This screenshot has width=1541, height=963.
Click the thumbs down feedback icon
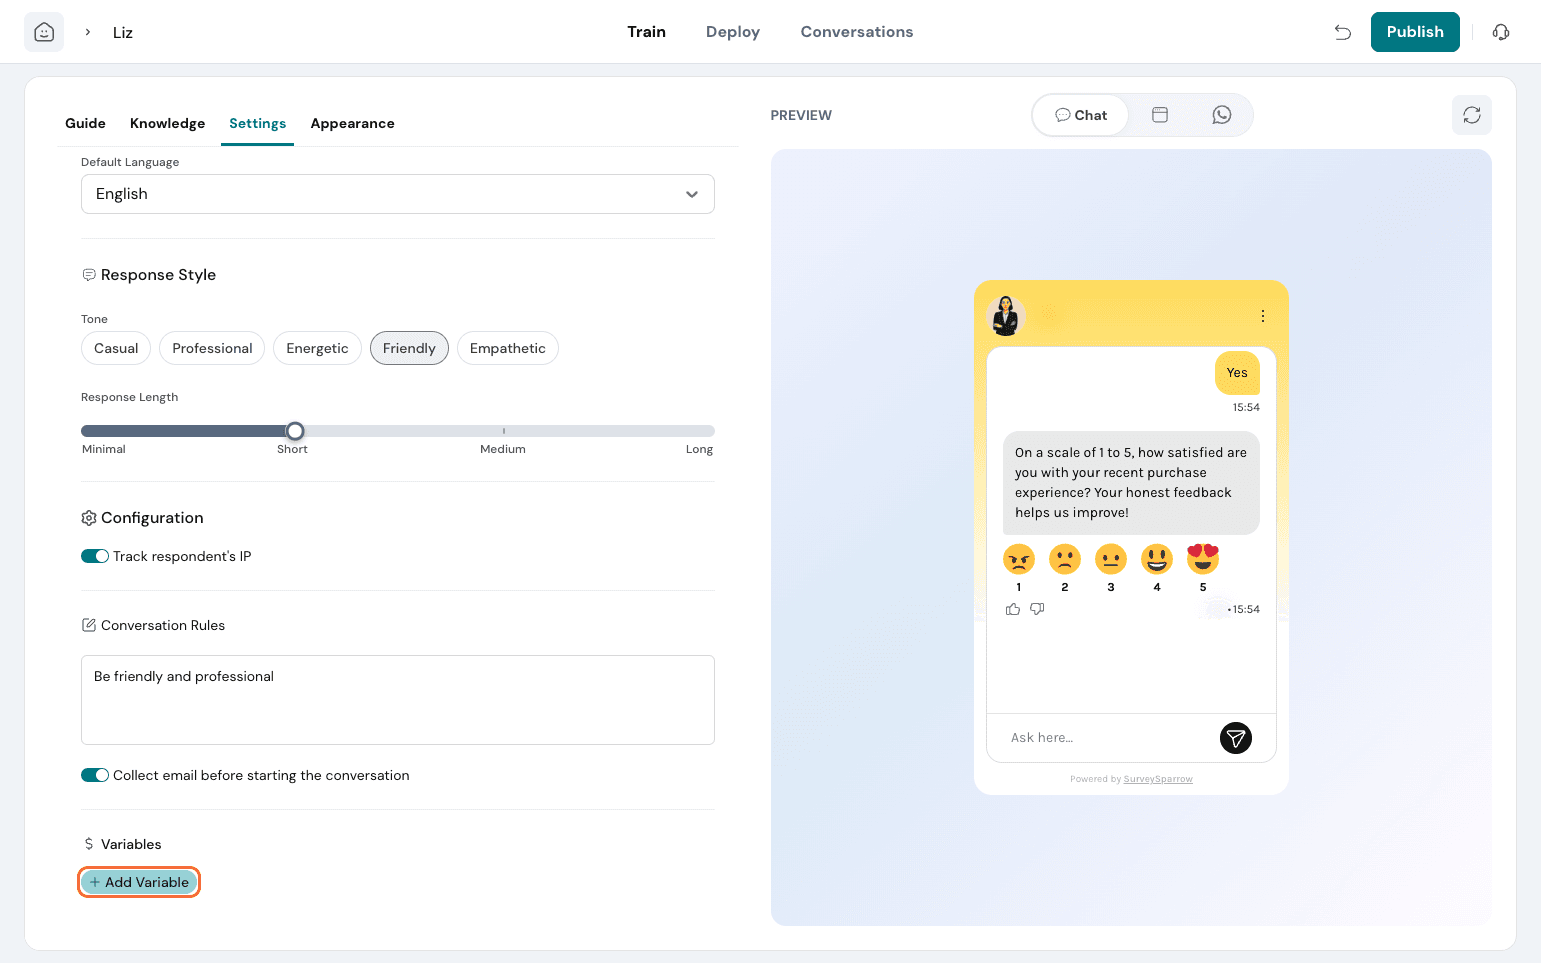(x=1037, y=609)
